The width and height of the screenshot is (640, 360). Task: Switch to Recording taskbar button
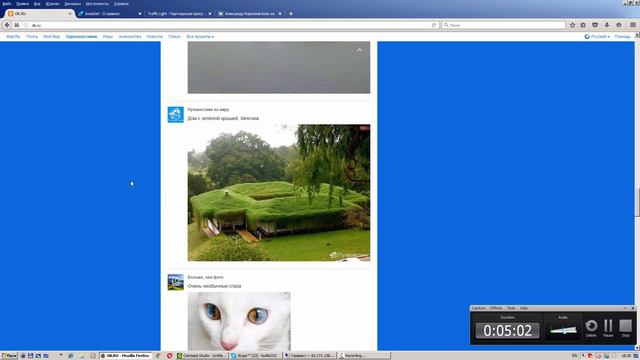pos(364,356)
